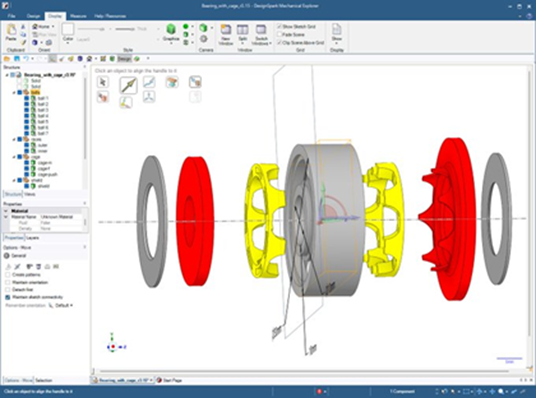Collapse the shield component in the Structure tree
The width and height of the screenshot is (536, 398).
pos(14,180)
